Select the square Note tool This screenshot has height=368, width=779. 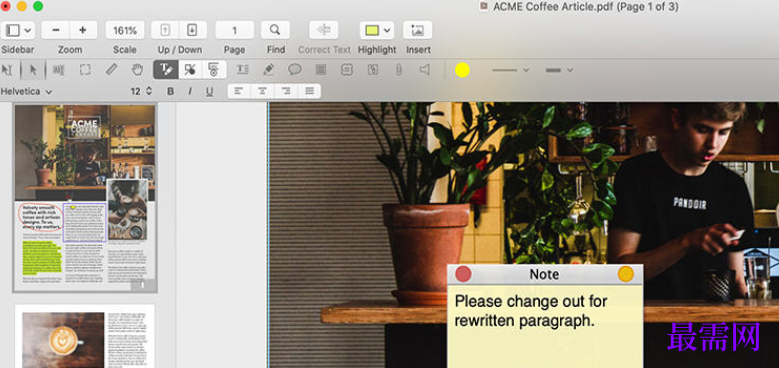[321, 70]
